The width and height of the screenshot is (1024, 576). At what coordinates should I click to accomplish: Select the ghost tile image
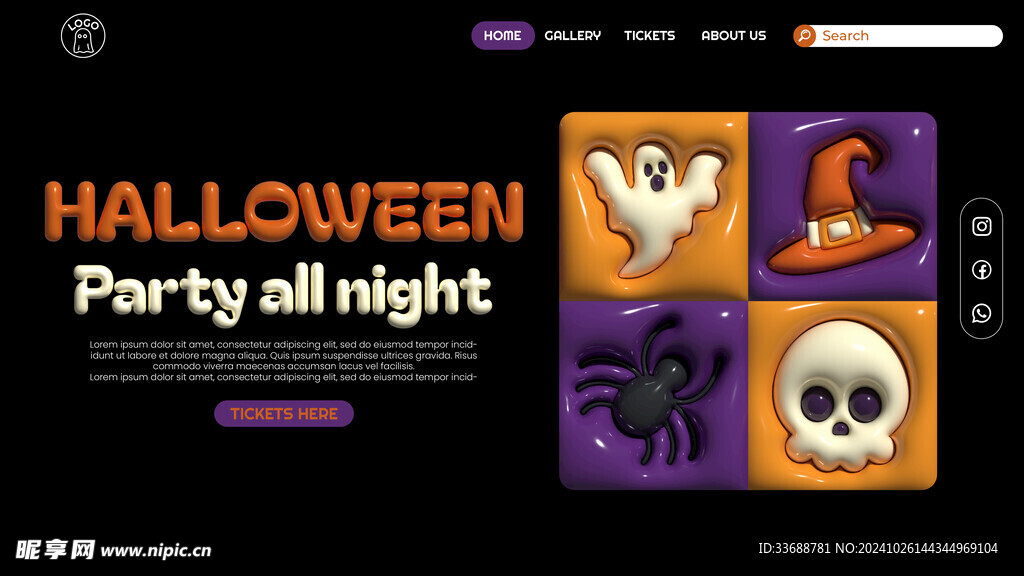coord(654,206)
